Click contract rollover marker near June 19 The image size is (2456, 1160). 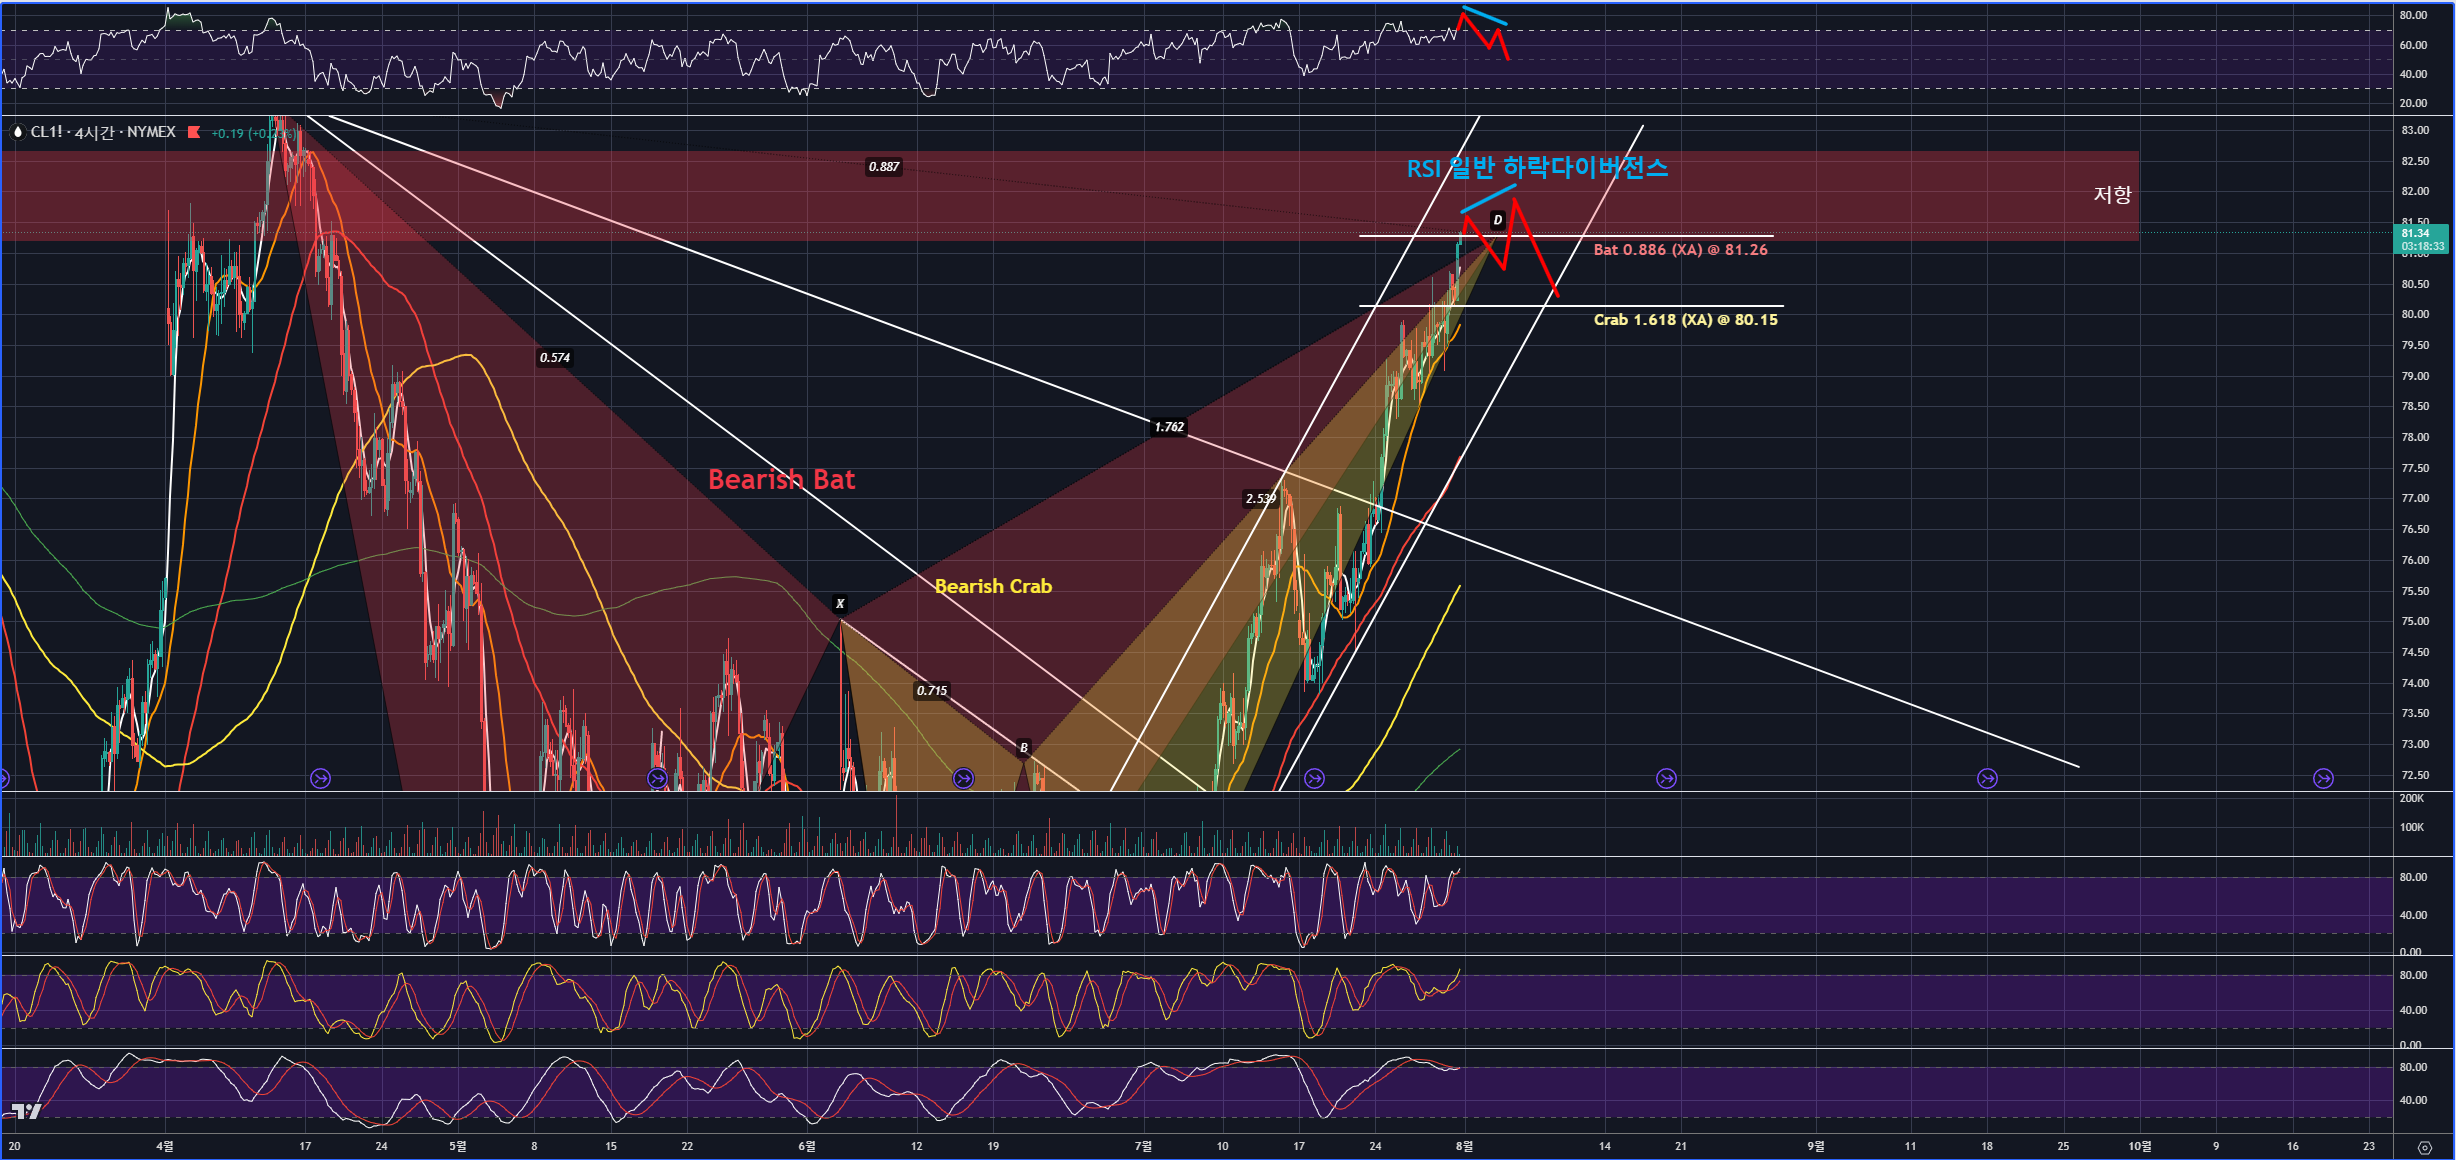963,778
